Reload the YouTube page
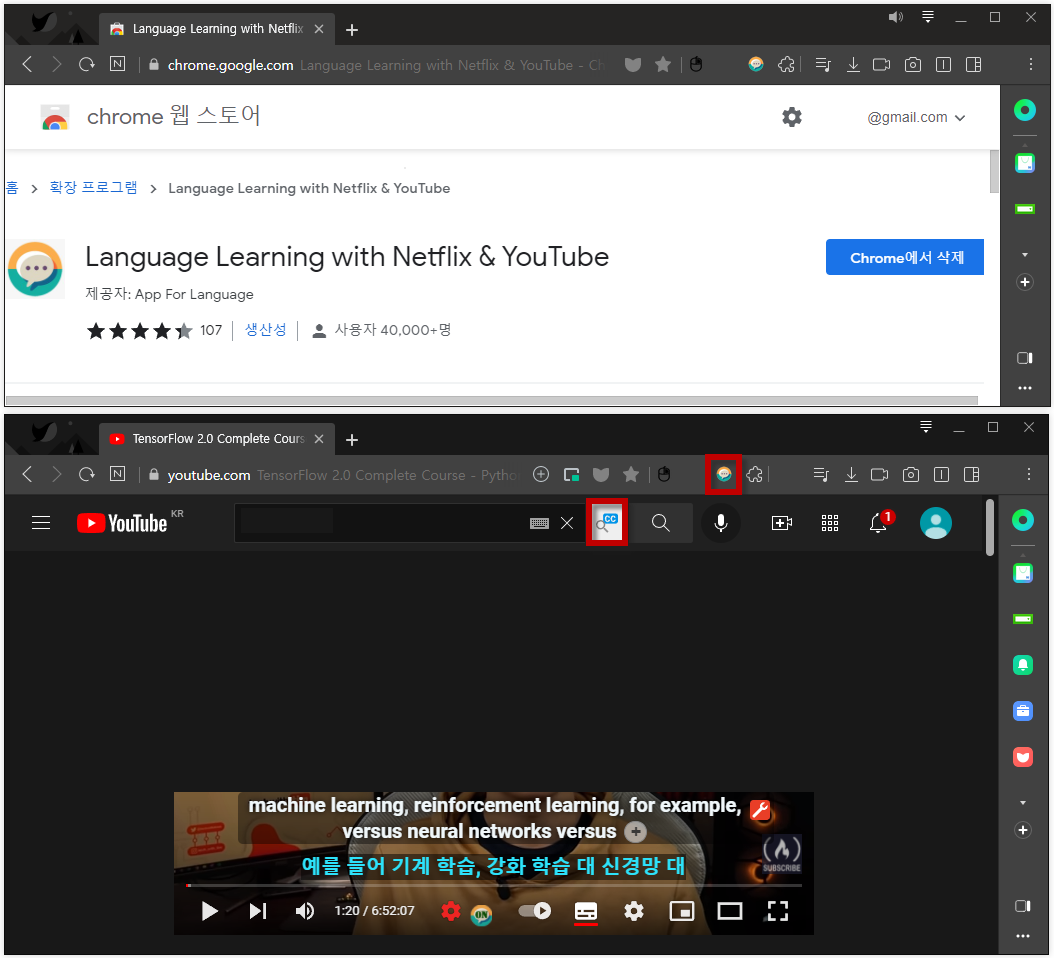 (87, 475)
